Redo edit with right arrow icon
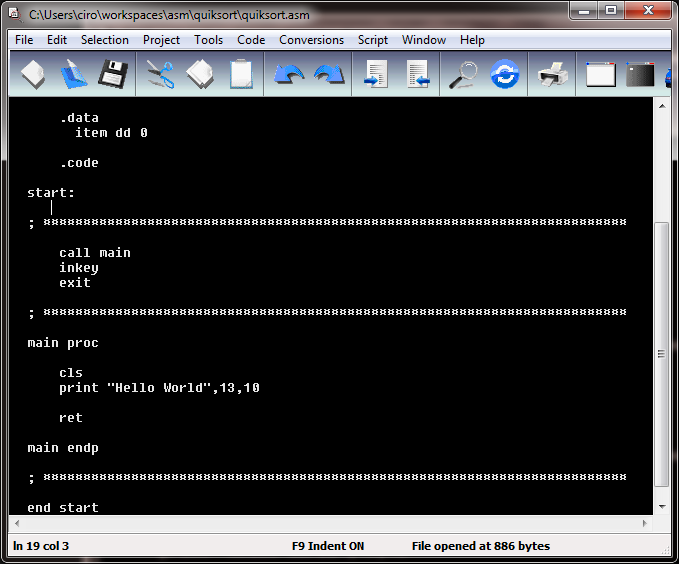 pyautogui.click(x=329, y=75)
